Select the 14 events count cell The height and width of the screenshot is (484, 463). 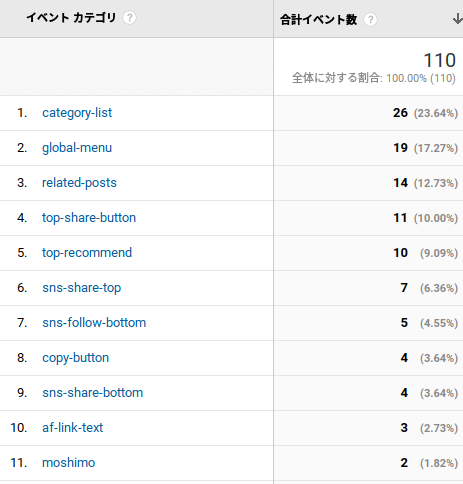click(400, 183)
